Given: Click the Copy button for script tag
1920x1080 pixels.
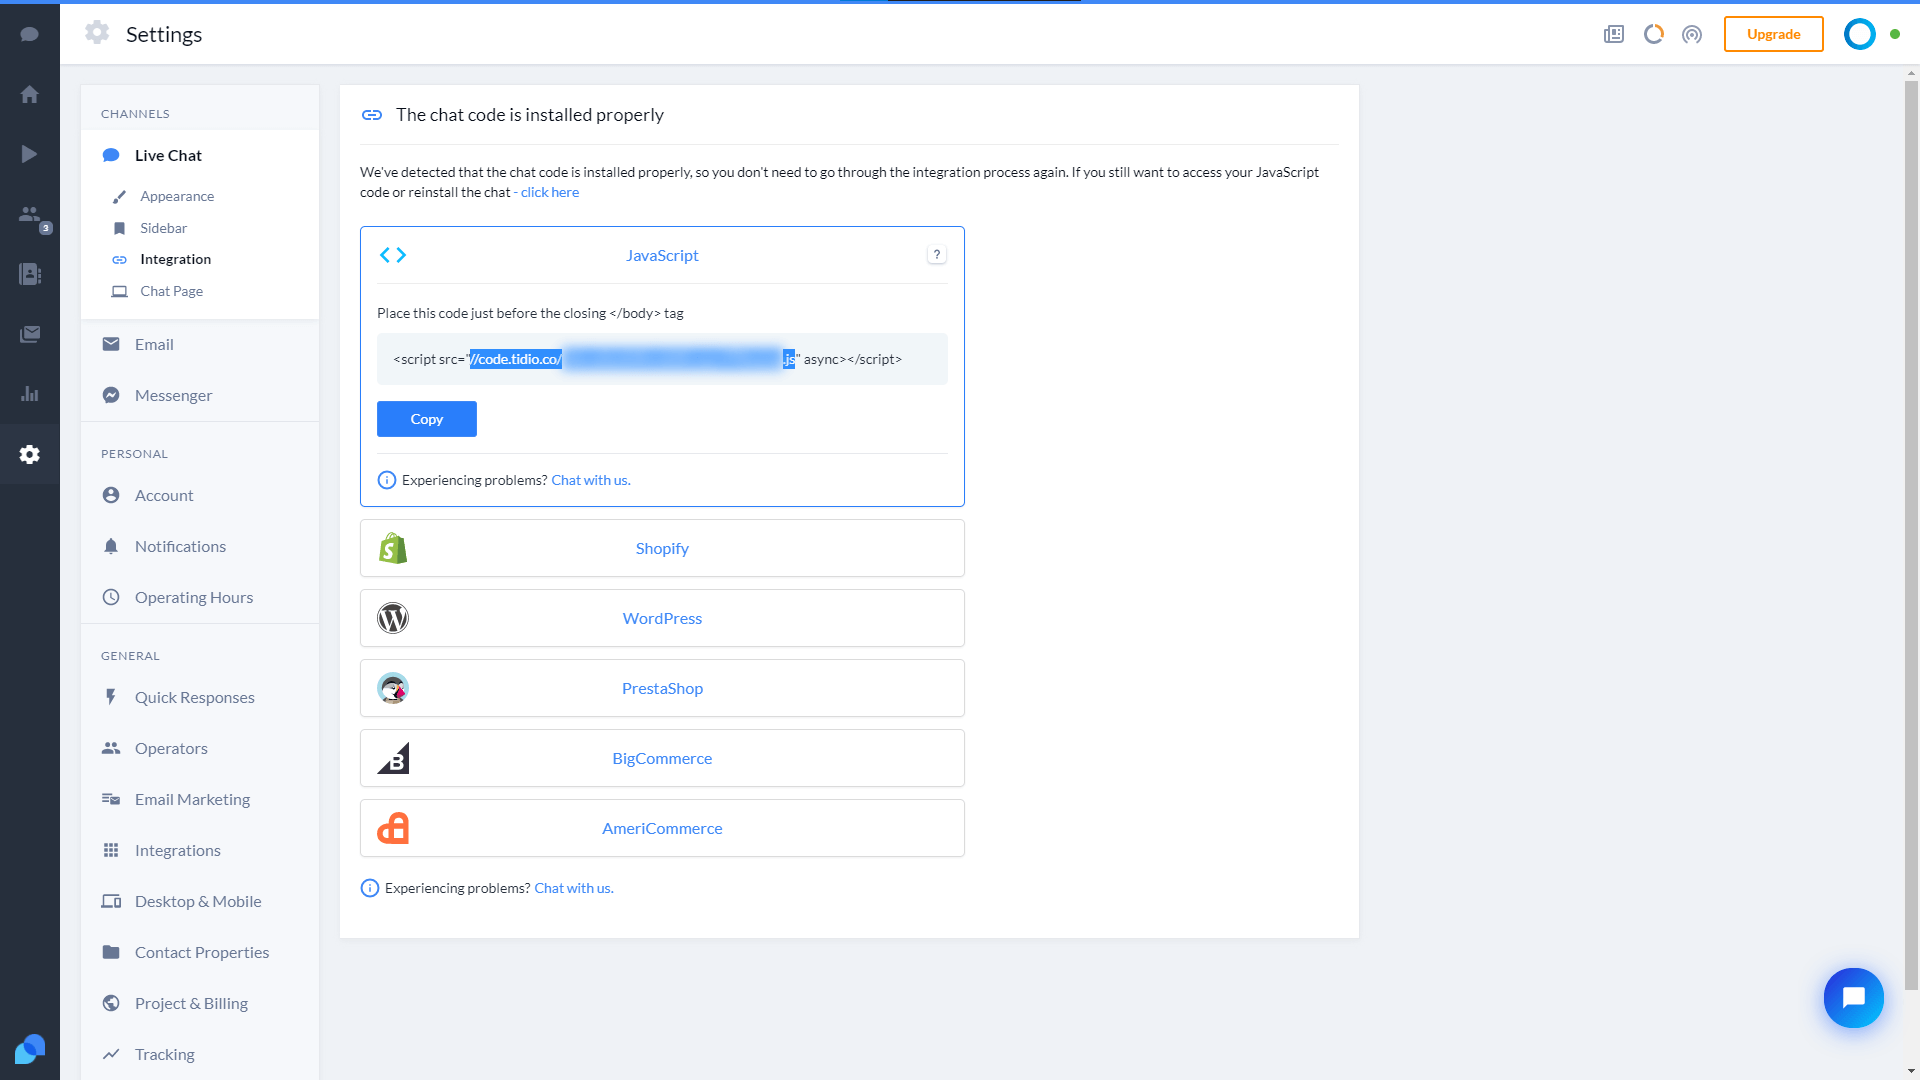Looking at the screenshot, I should (x=426, y=418).
